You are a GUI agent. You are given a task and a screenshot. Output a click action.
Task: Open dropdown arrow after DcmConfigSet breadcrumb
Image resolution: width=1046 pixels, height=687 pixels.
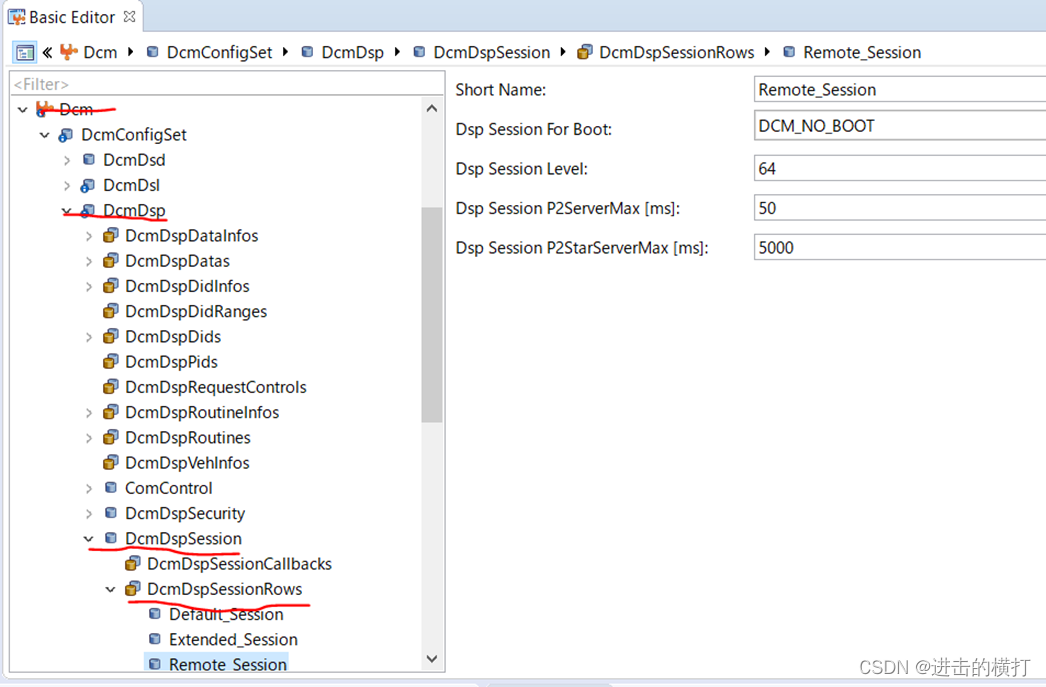285,51
